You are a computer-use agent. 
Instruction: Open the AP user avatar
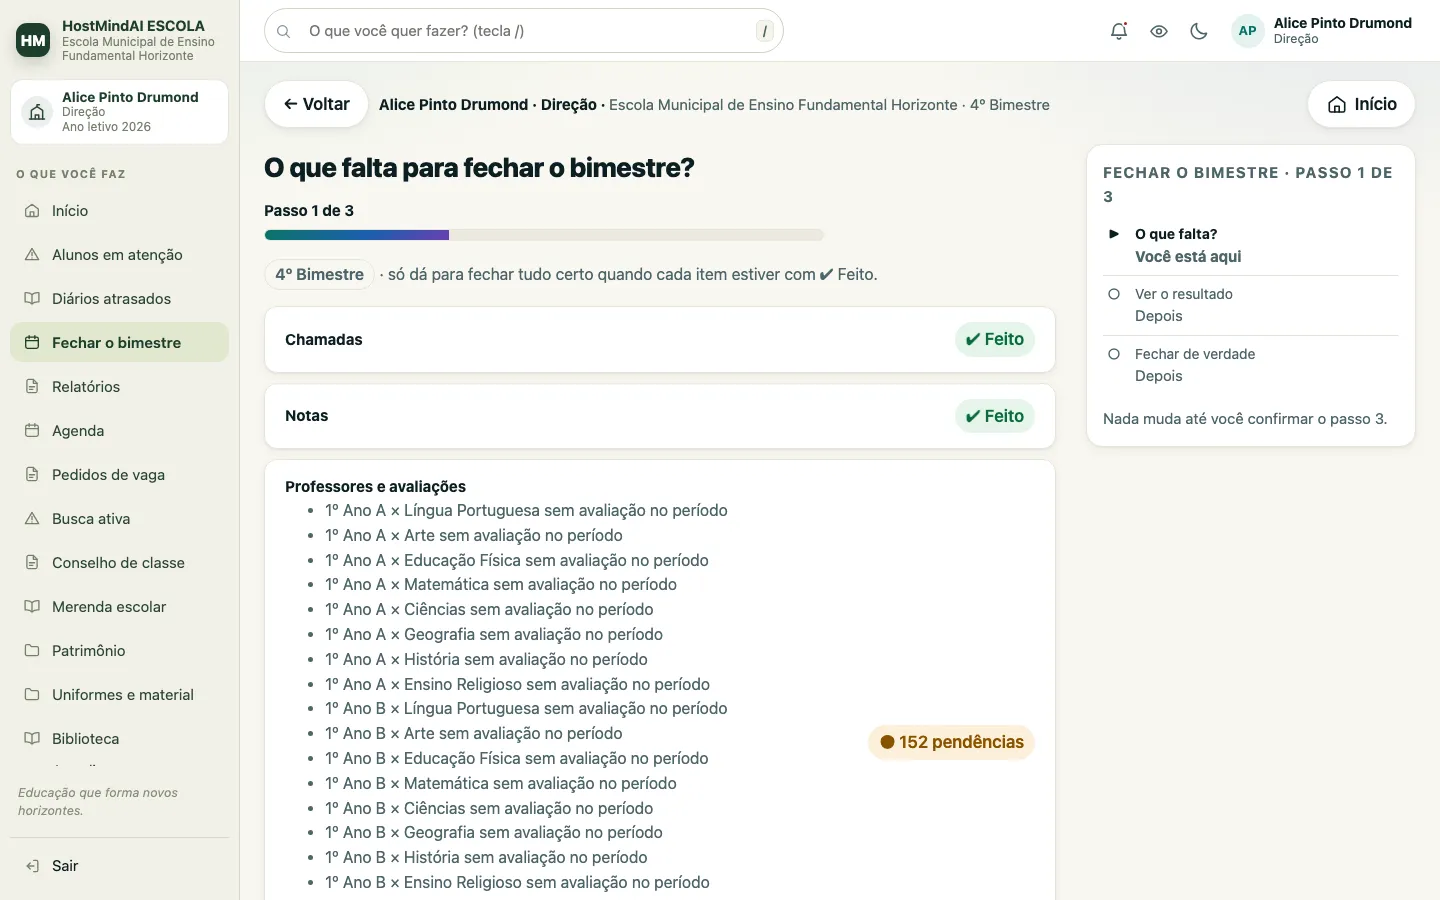pyautogui.click(x=1247, y=31)
